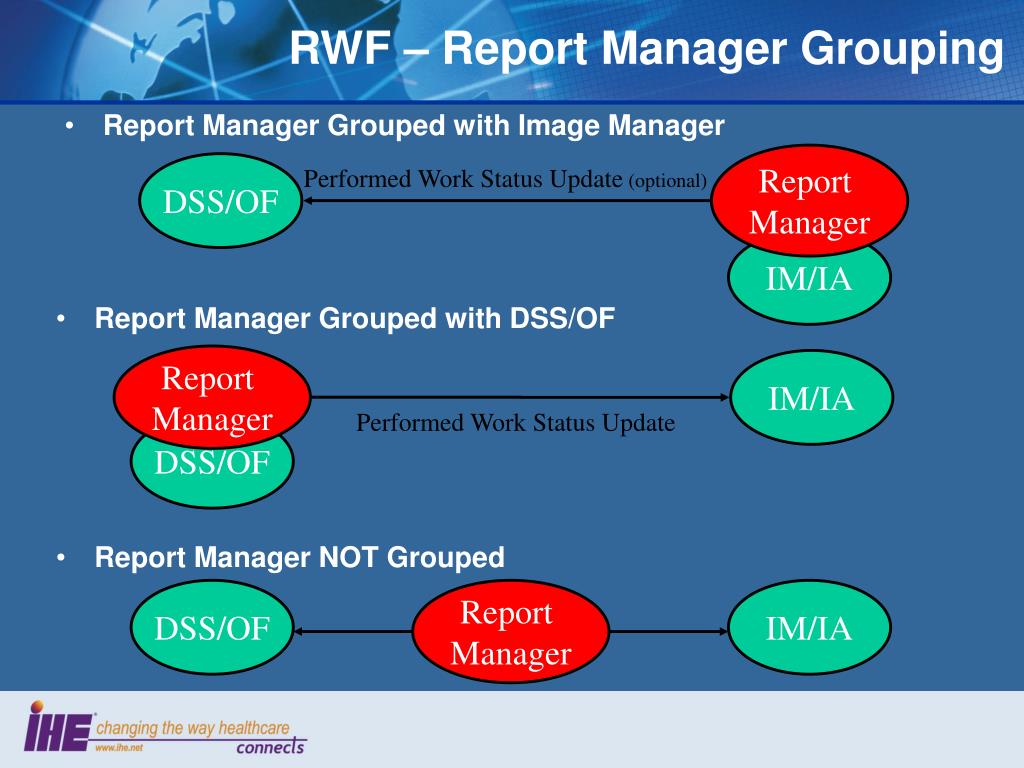Click the slide title "RWF – Report Manager Grouping"
Screen dimensions: 1024x768
pyautogui.click(x=647, y=48)
